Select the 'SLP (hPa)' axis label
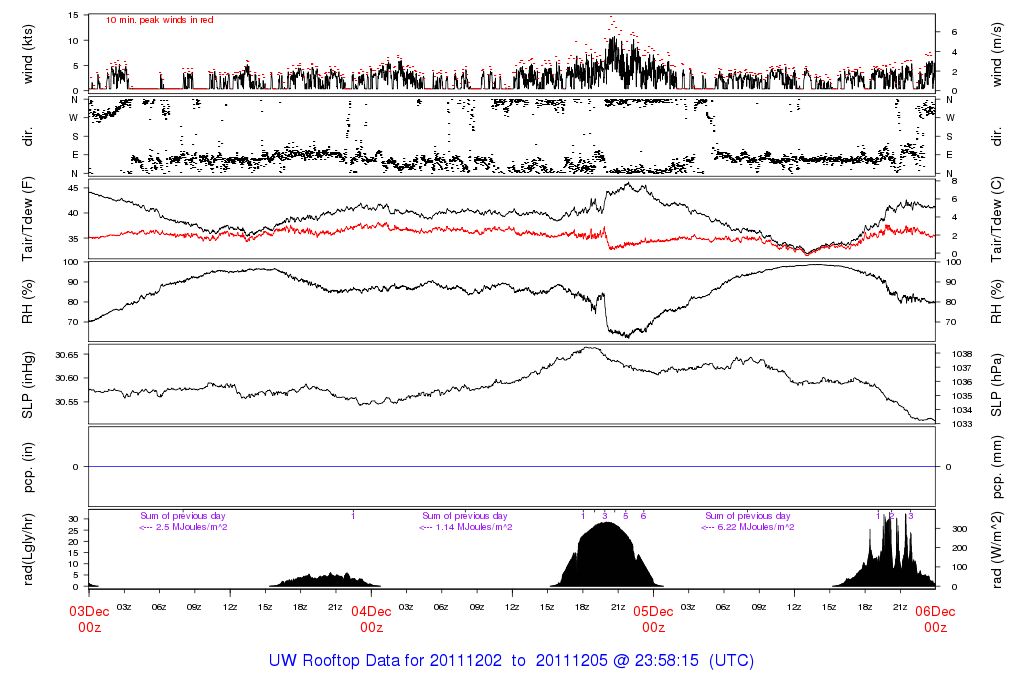 [996, 385]
